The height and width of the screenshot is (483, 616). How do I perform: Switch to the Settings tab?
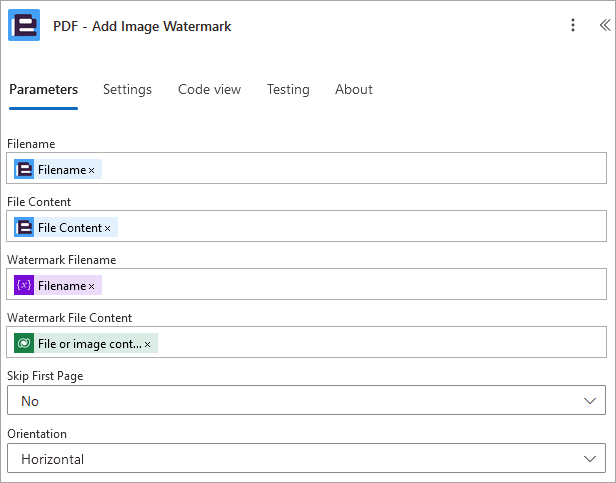127,90
